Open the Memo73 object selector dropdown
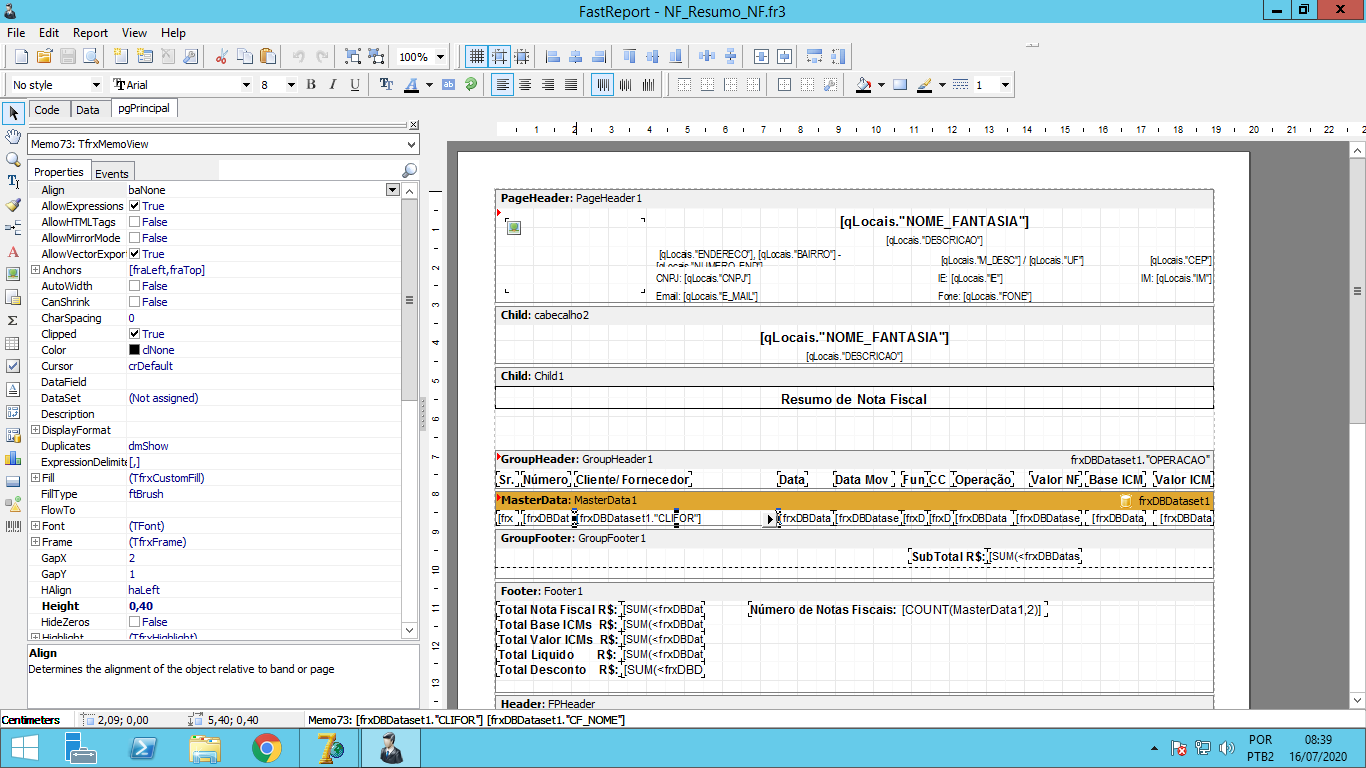 coord(413,144)
